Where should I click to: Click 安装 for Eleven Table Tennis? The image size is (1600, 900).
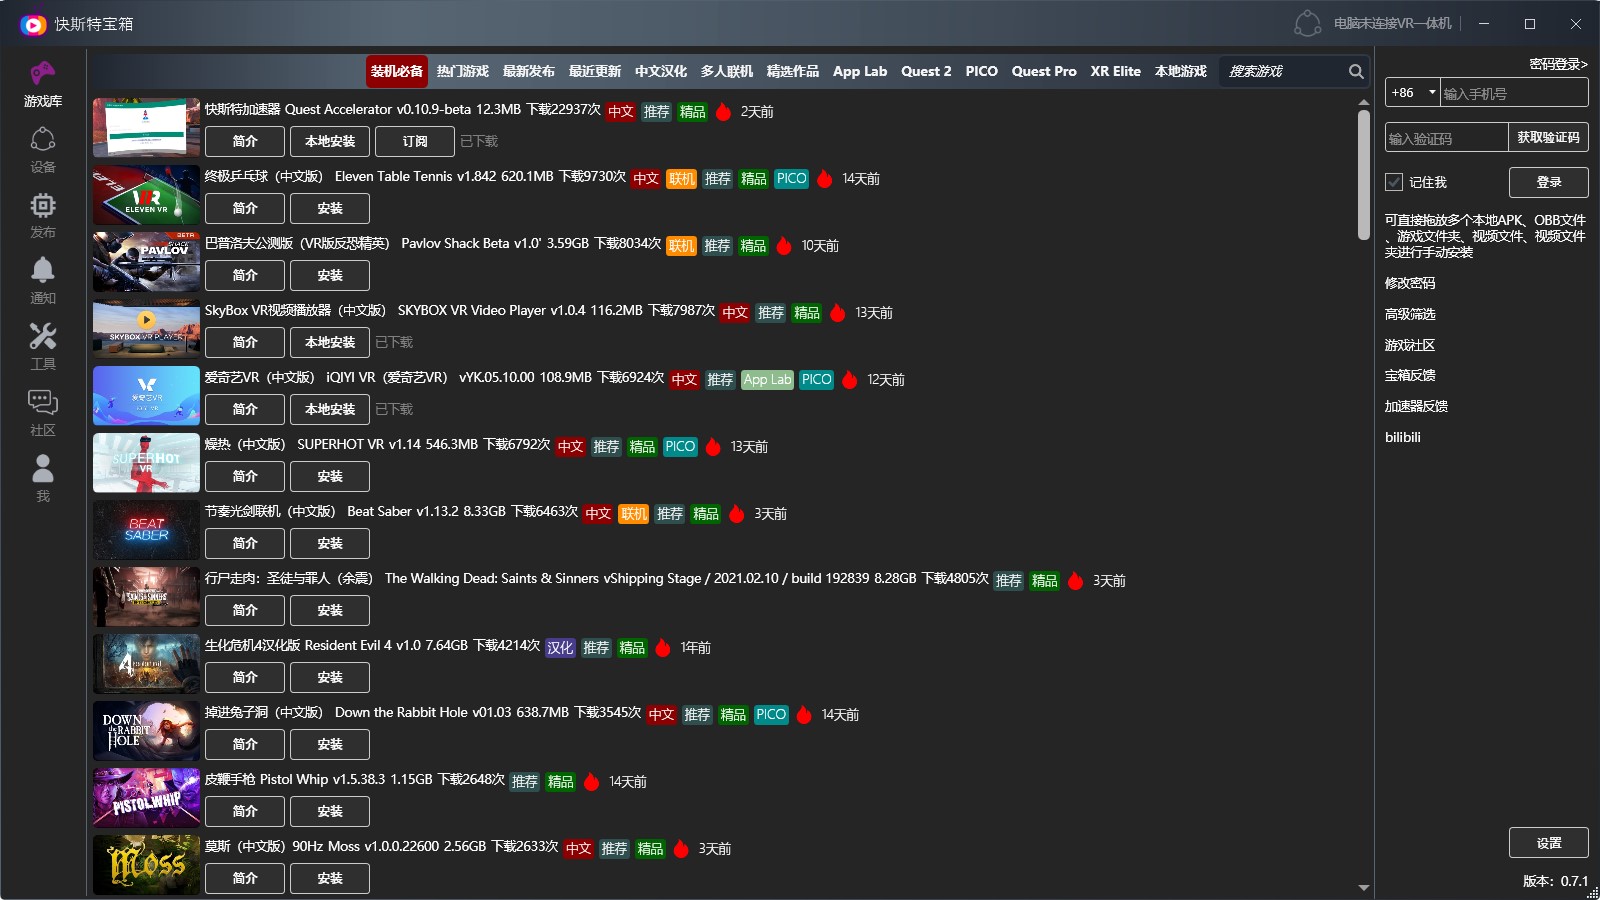(x=330, y=208)
